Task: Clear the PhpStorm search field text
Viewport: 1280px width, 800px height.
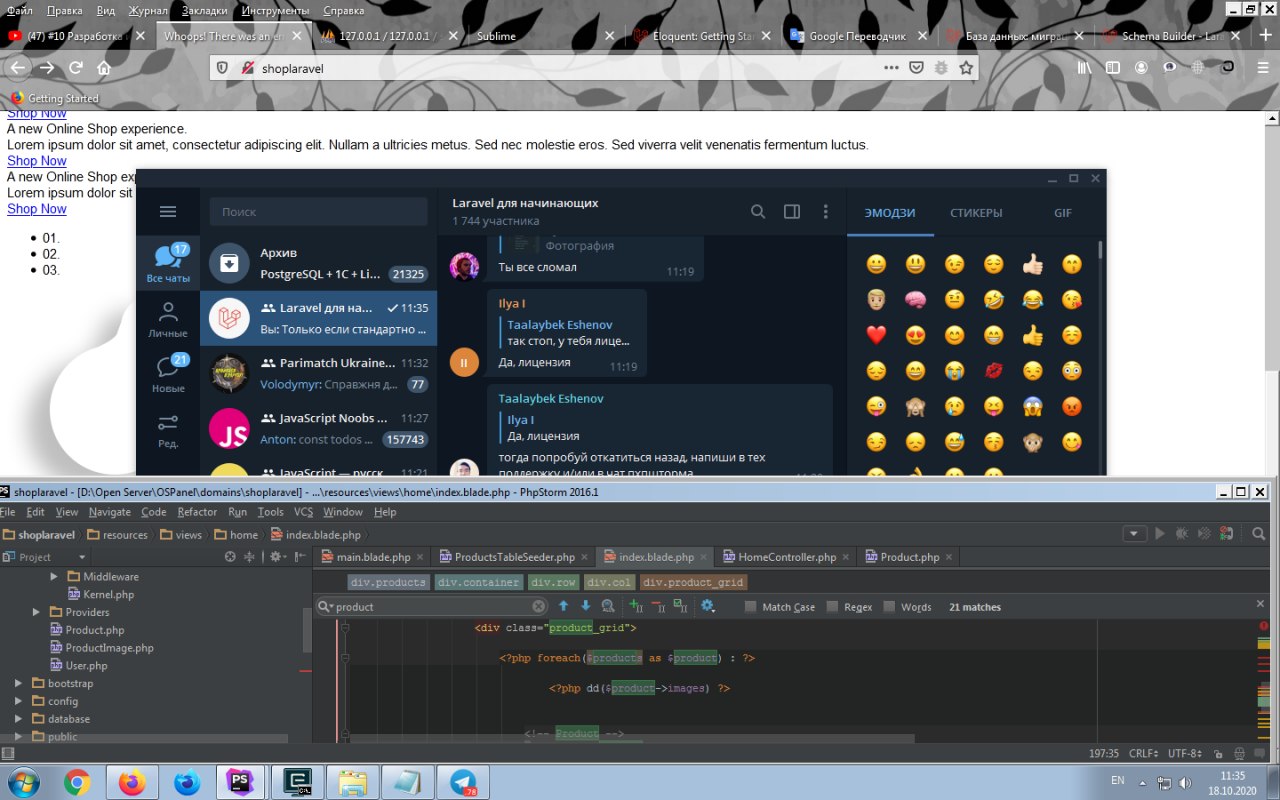Action: [x=539, y=606]
